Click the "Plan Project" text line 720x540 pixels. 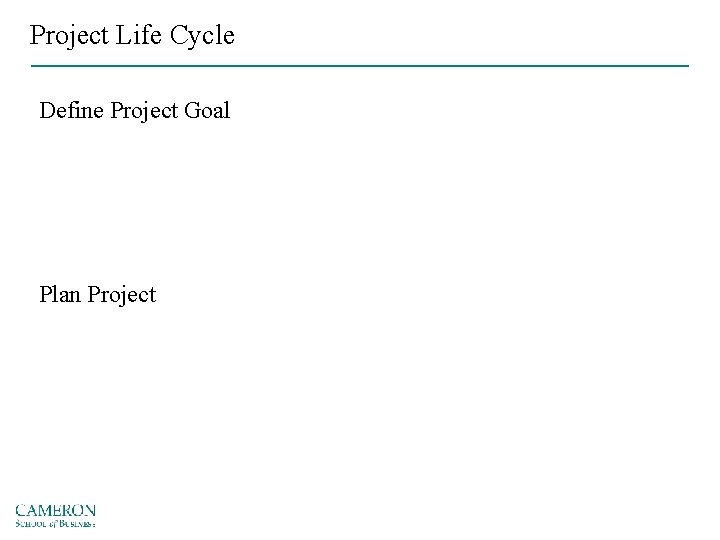coord(97,295)
